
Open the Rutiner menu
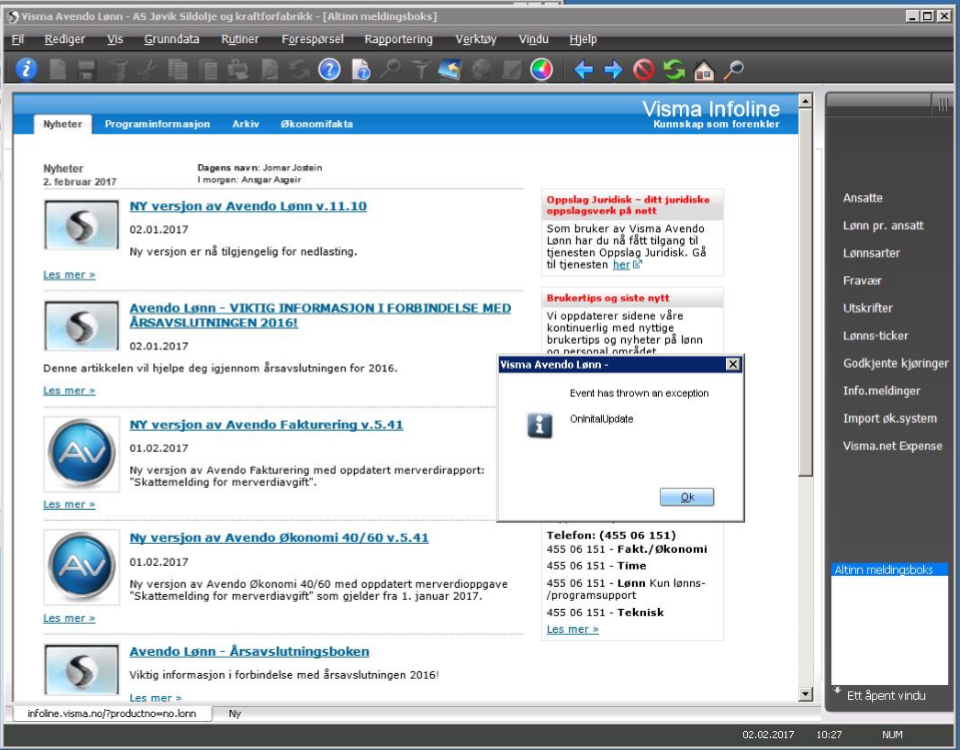click(x=239, y=39)
